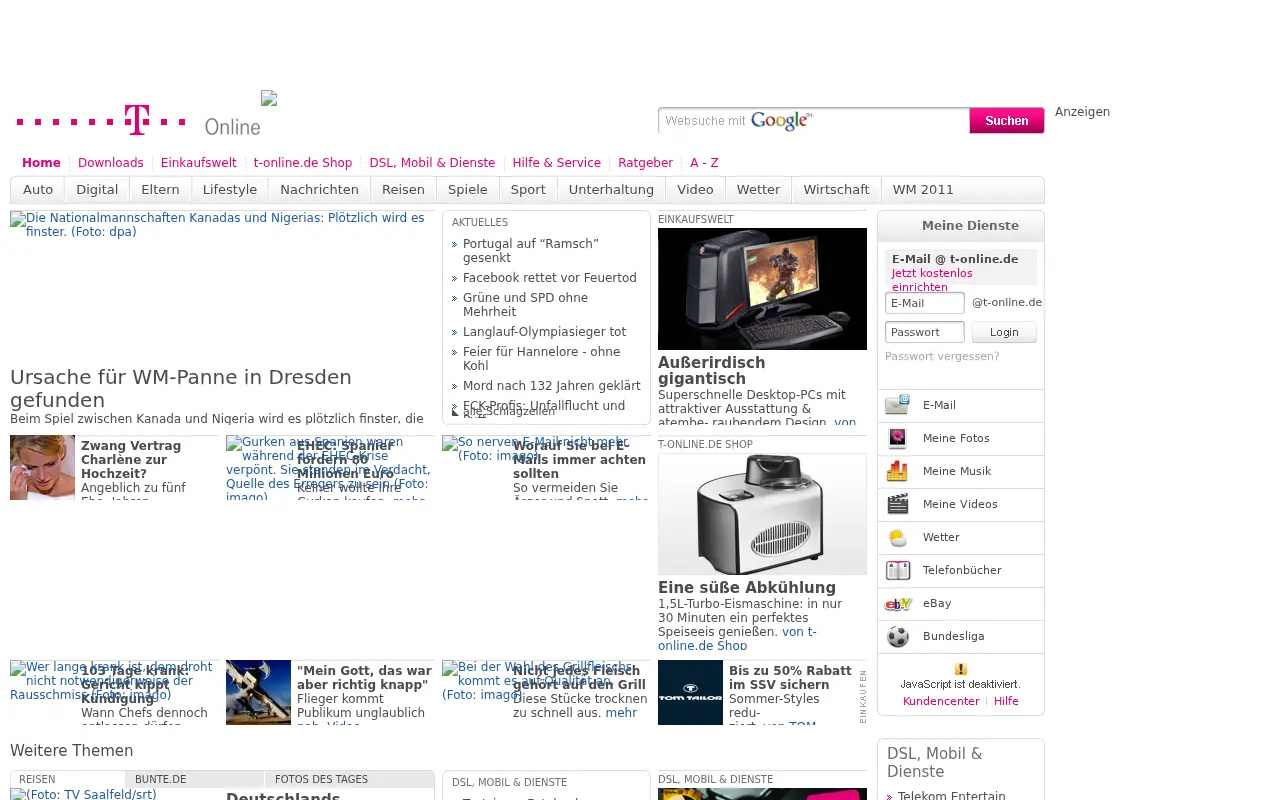Focus the Google web search field

[x=814, y=121]
